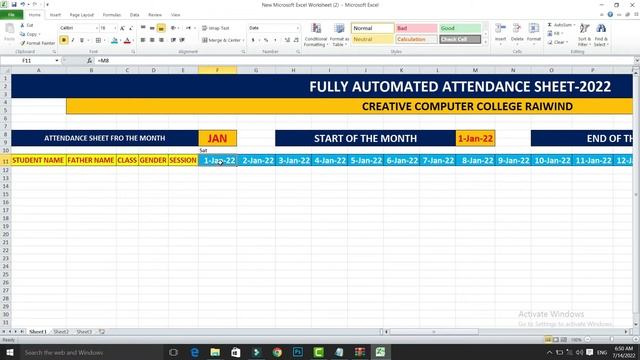Open Google Chrome from the taskbar
The image size is (640, 360).
click(x=277, y=352)
